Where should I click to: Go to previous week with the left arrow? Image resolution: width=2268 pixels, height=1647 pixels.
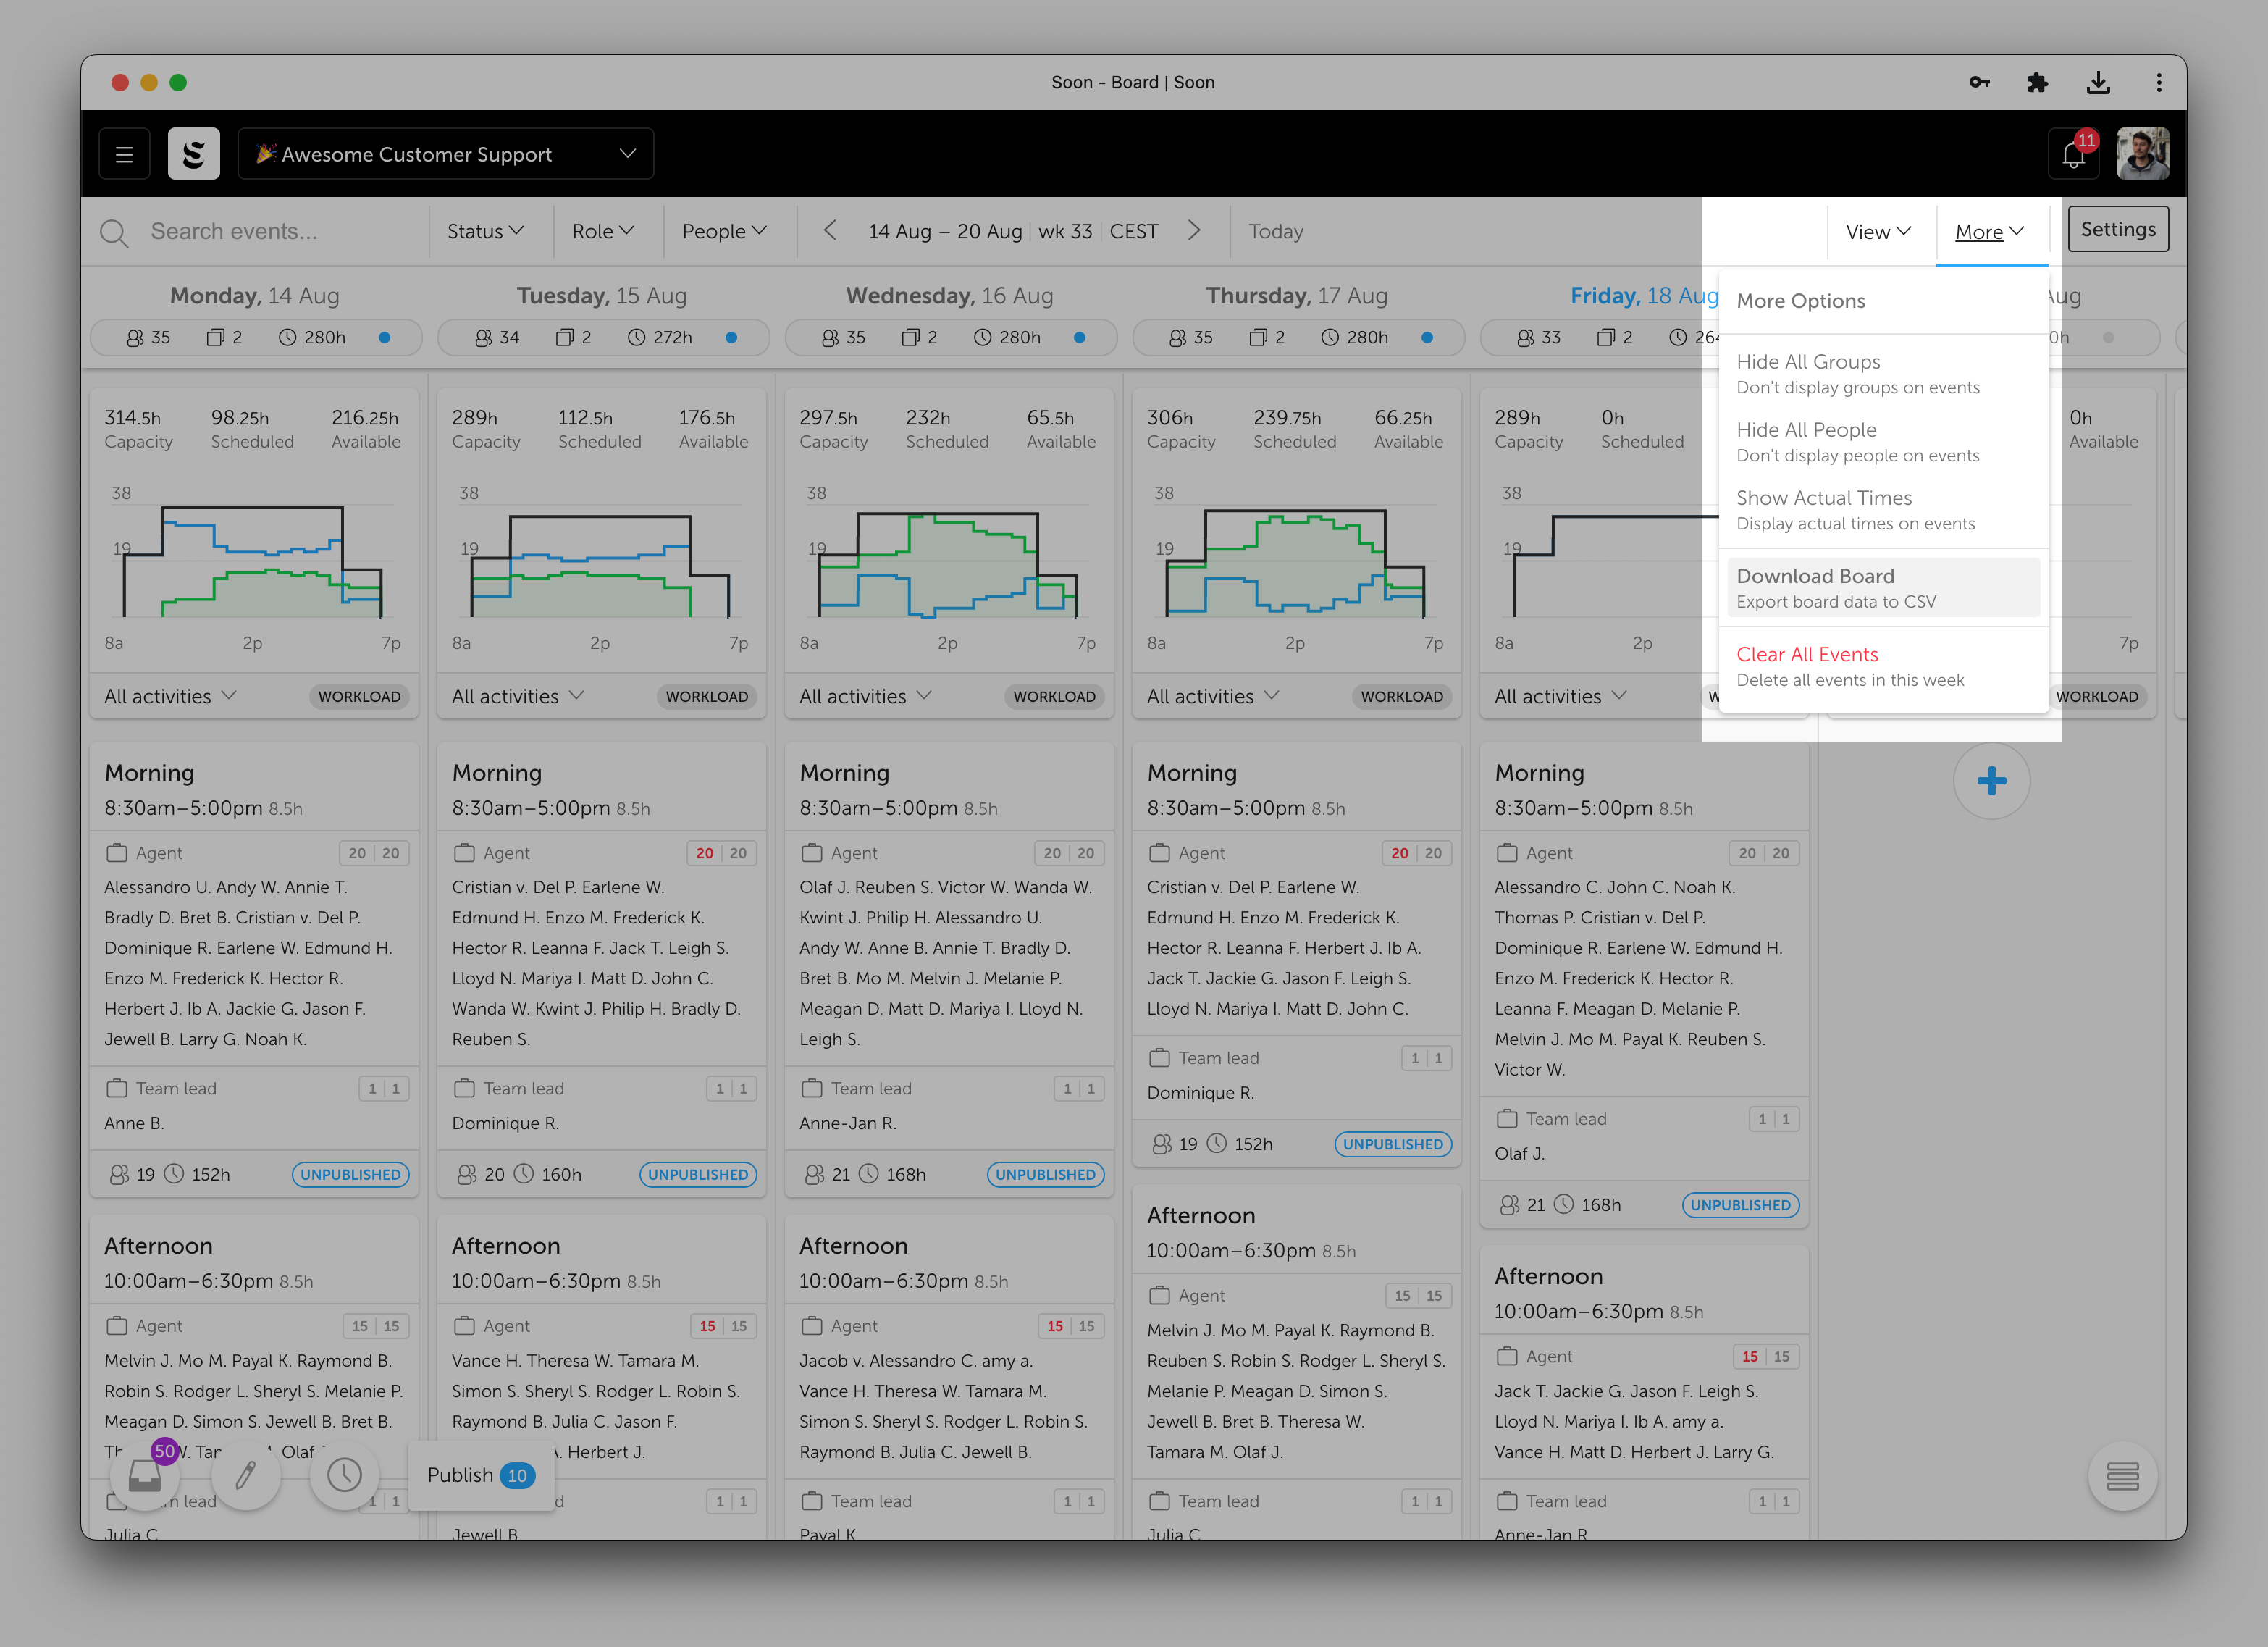830,231
